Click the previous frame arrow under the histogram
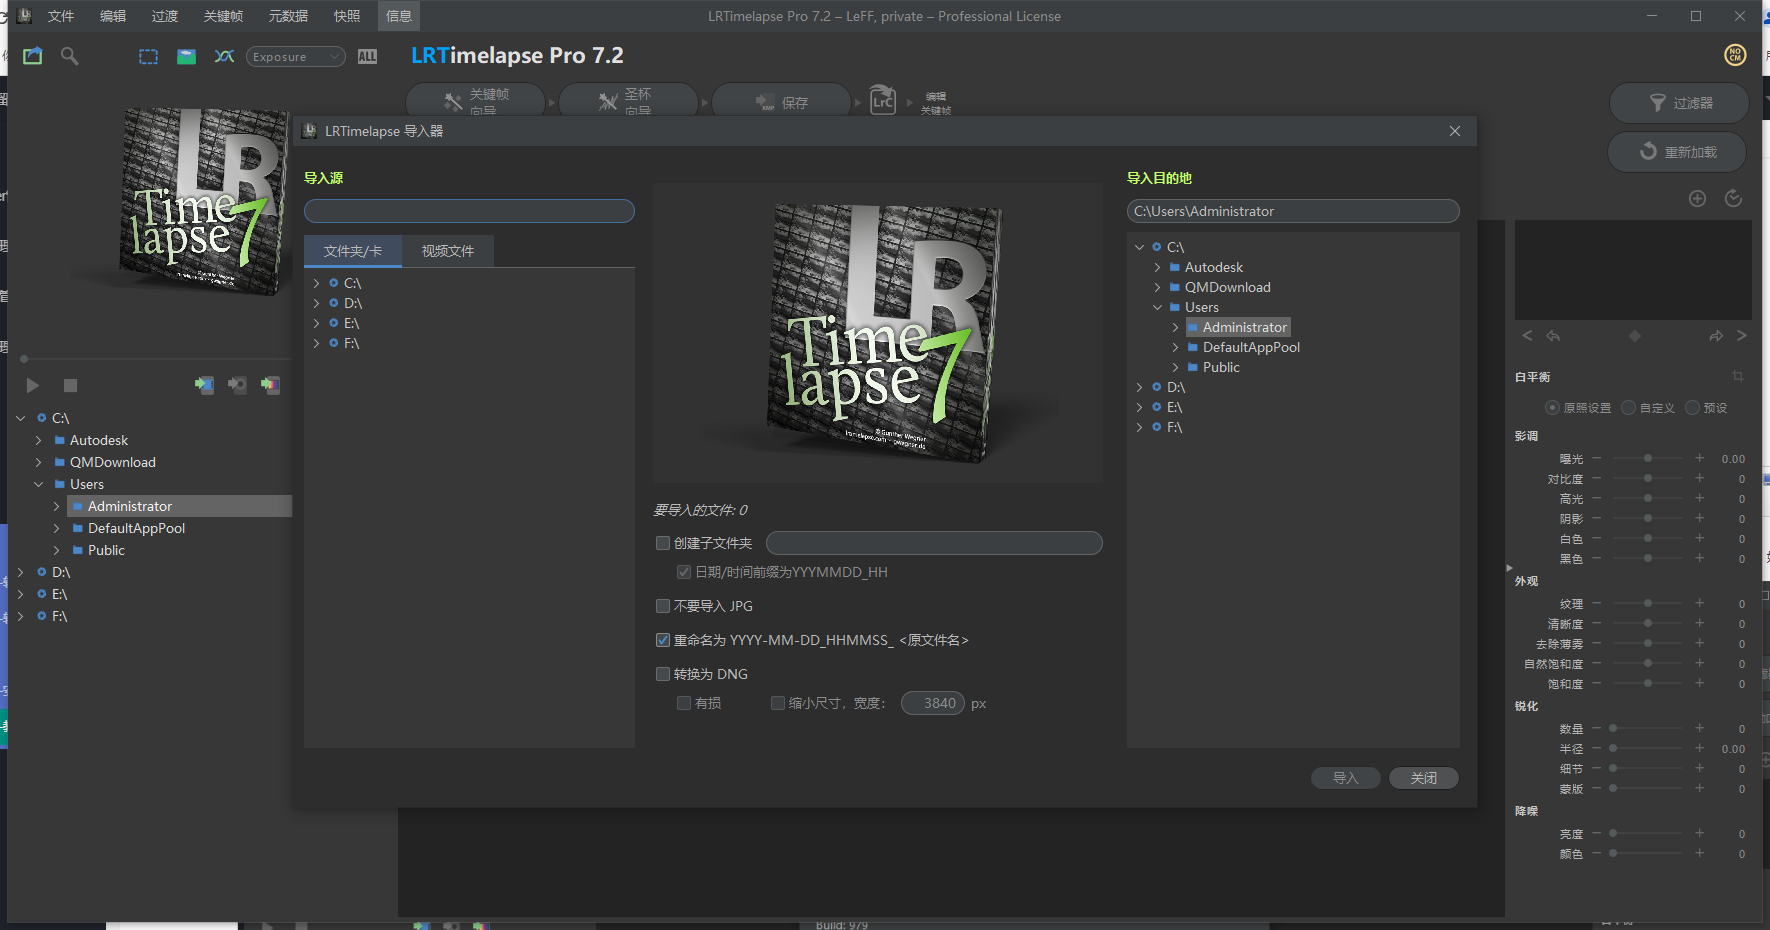The height and width of the screenshot is (930, 1770). click(1527, 336)
